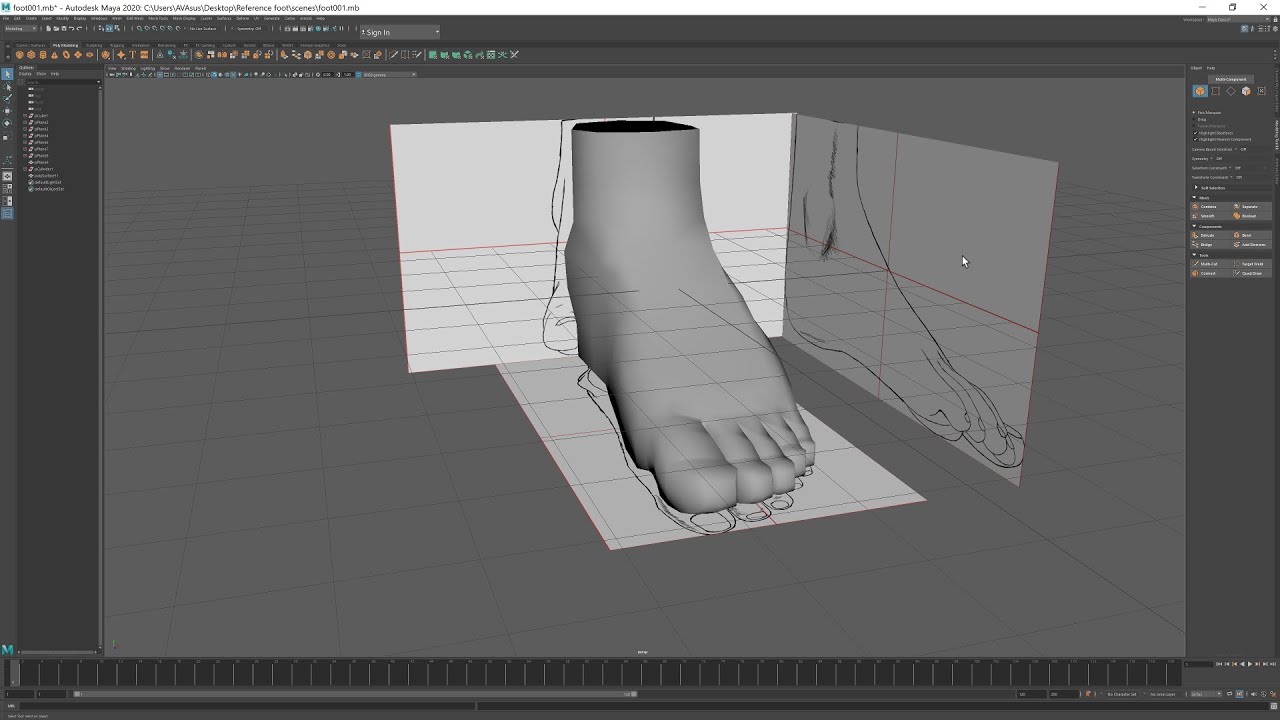Click the text T tool on shelf

[132, 55]
